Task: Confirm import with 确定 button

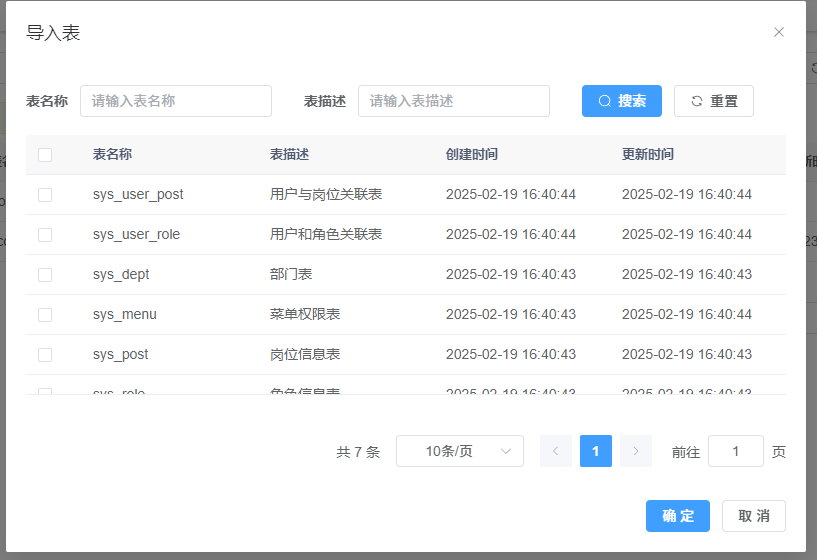Action: 677,516
